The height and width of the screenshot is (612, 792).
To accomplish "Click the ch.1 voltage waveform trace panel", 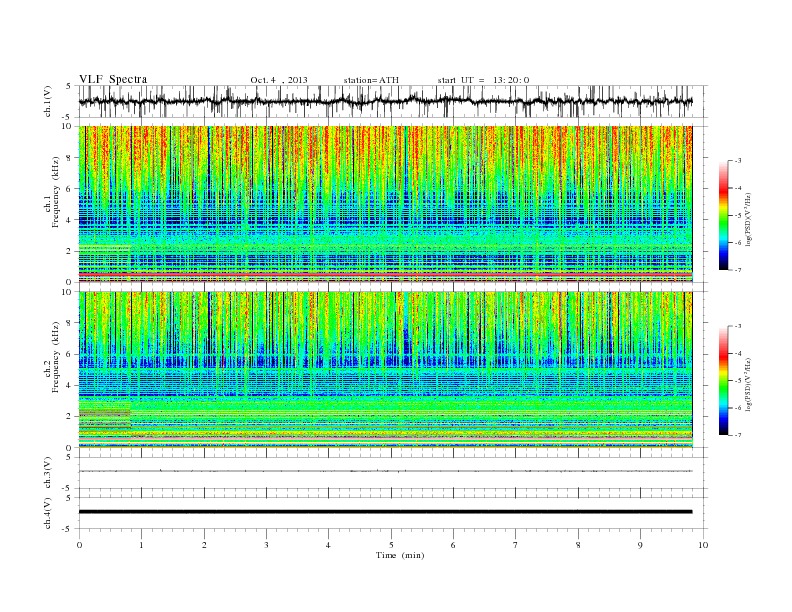I will 393,101.
